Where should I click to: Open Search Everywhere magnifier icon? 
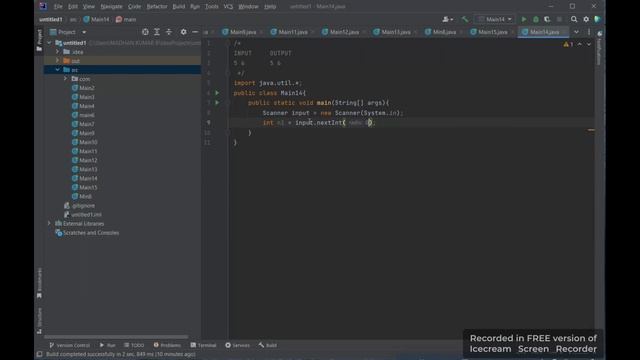(x=574, y=19)
